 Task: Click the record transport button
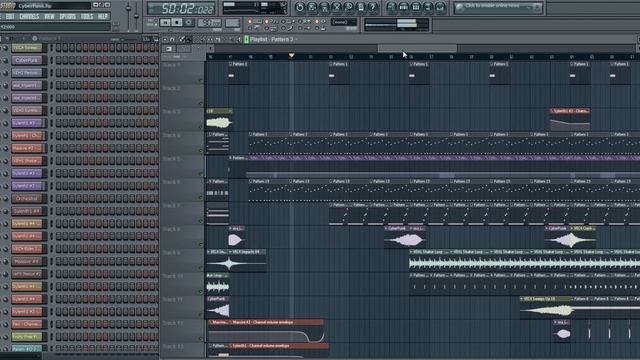(x=189, y=23)
